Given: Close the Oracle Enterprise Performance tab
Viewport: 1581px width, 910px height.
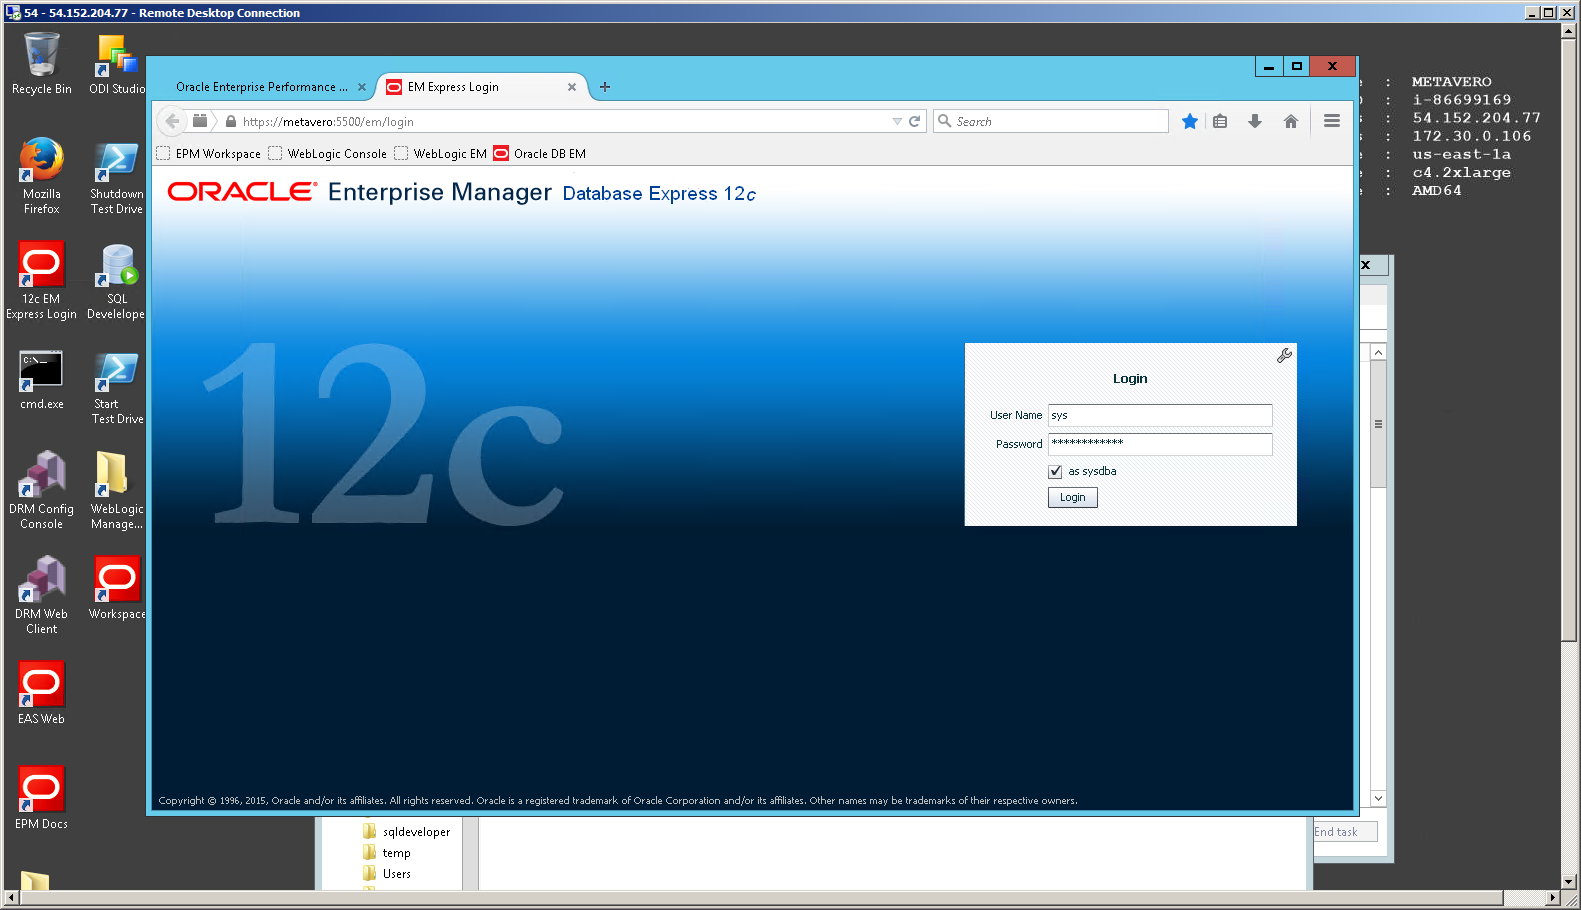Looking at the screenshot, I should coord(362,87).
